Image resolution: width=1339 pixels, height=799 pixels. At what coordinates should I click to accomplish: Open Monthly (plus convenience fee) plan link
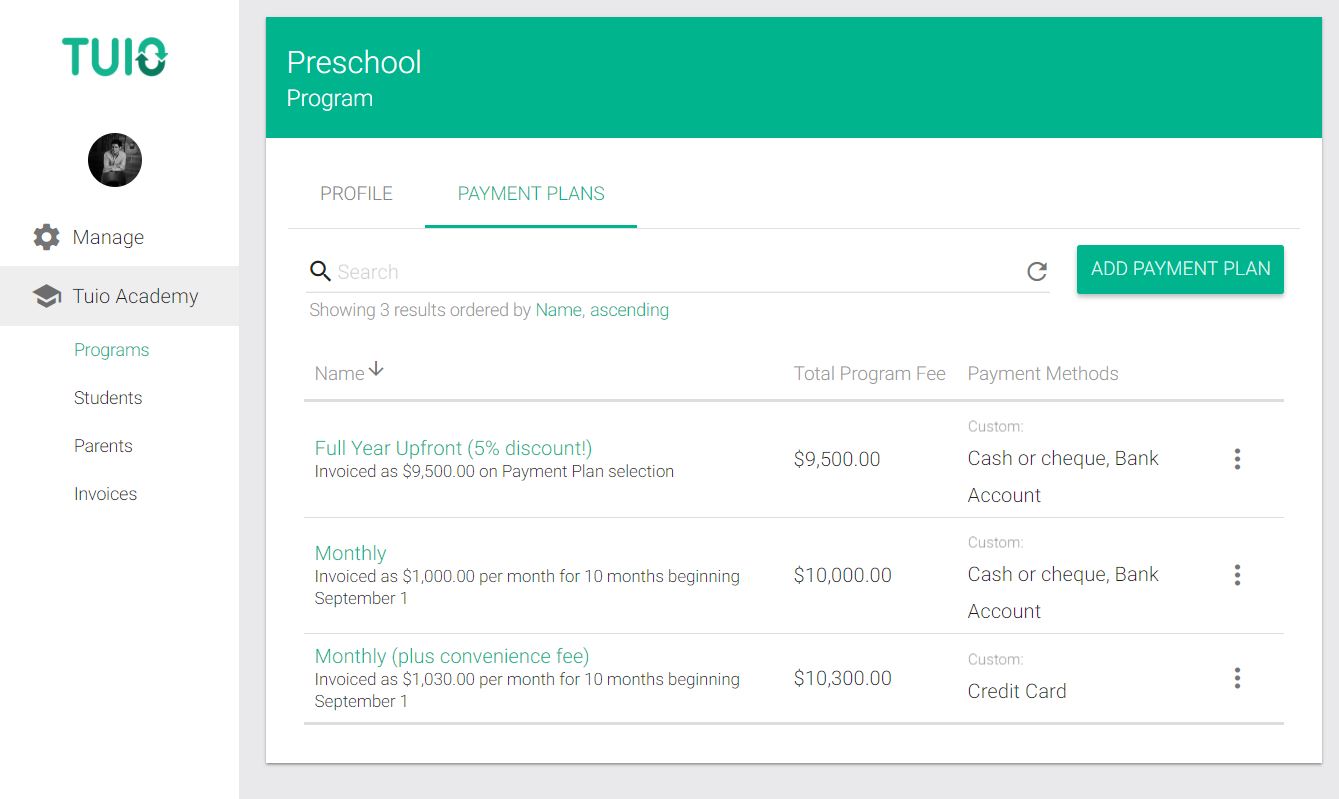click(x=451, y=656)
